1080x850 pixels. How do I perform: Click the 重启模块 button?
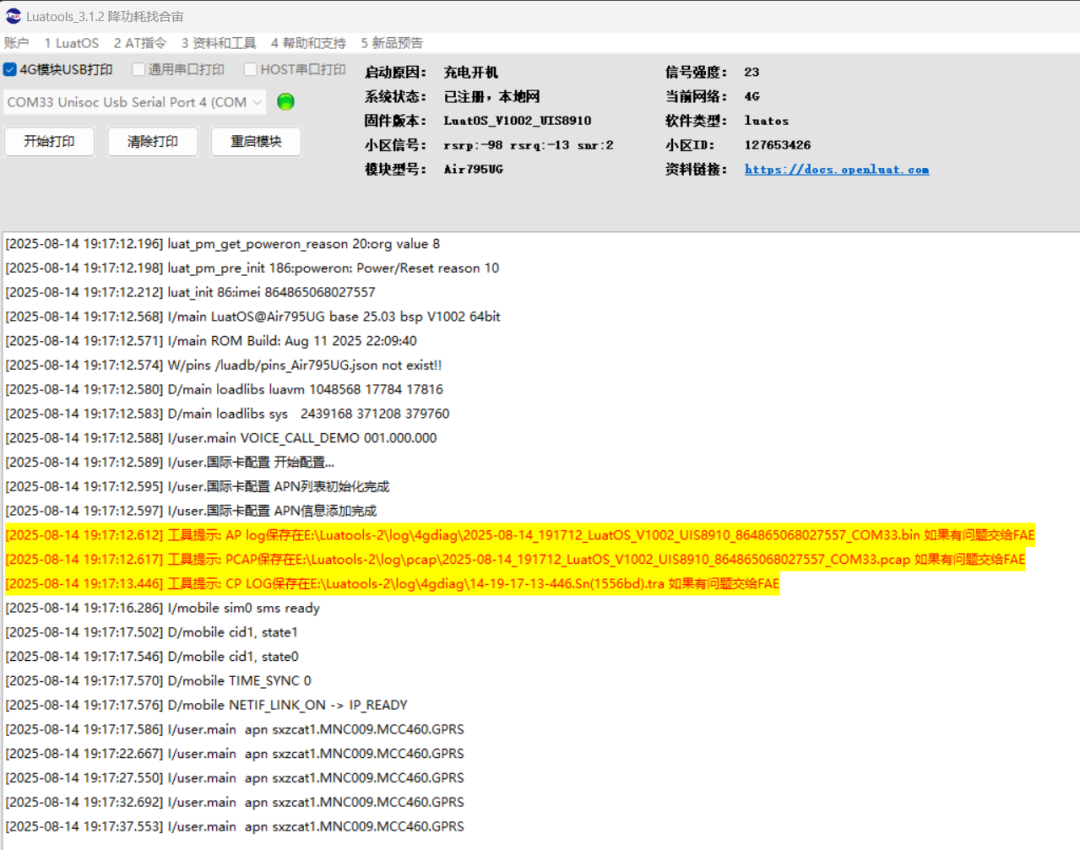tap(256, 141)
